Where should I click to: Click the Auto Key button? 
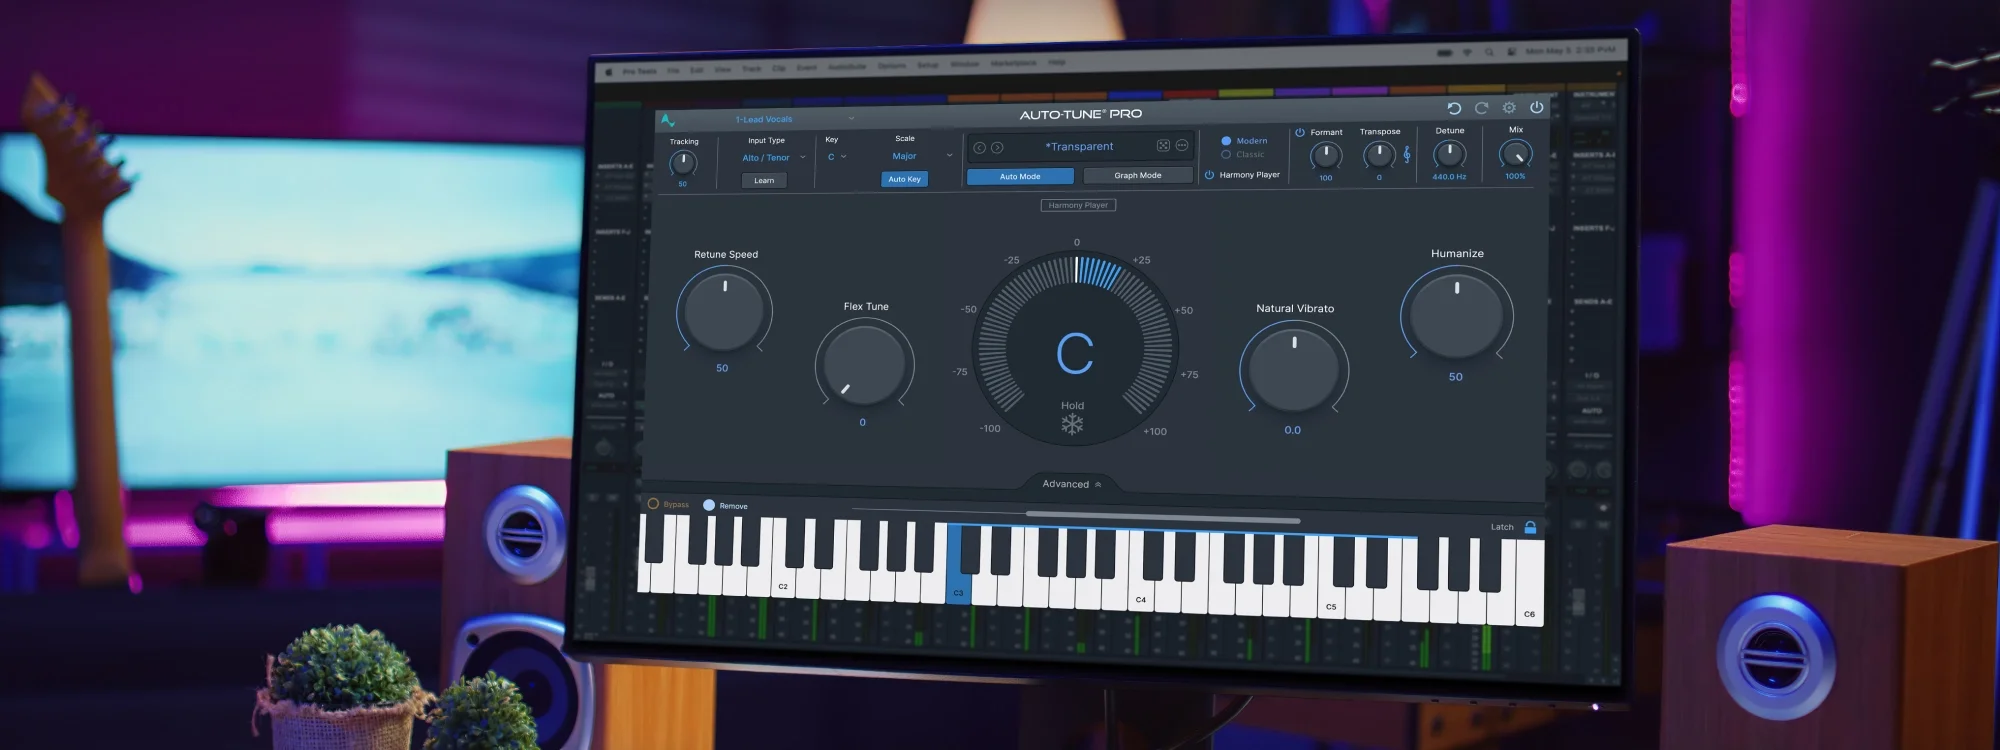[904, 179]
